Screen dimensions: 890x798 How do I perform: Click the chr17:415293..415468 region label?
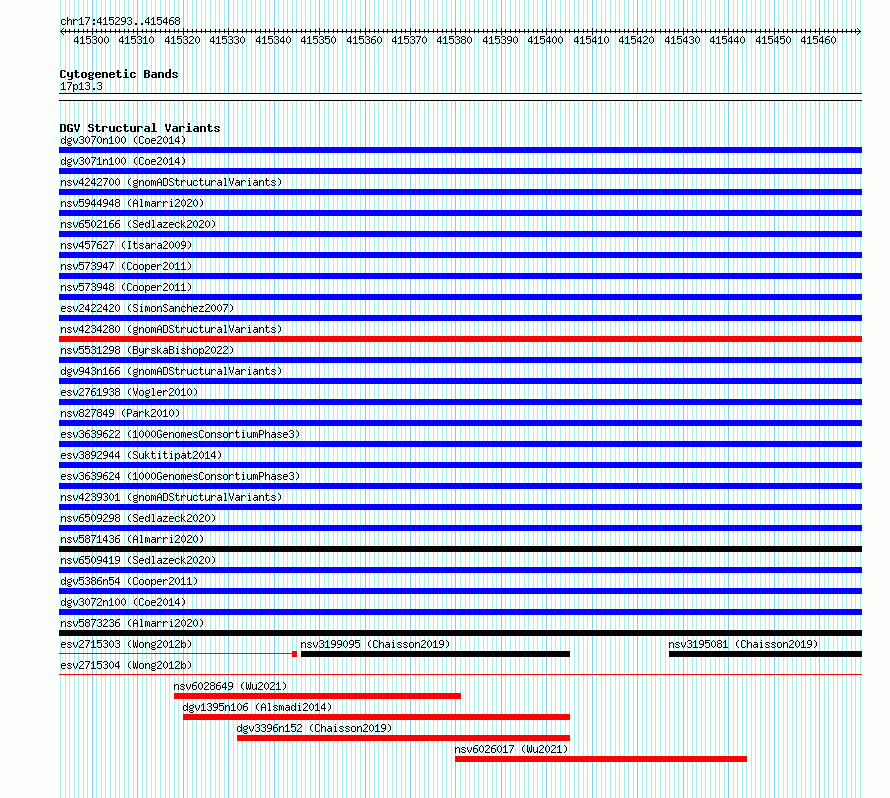coord(120,21)
